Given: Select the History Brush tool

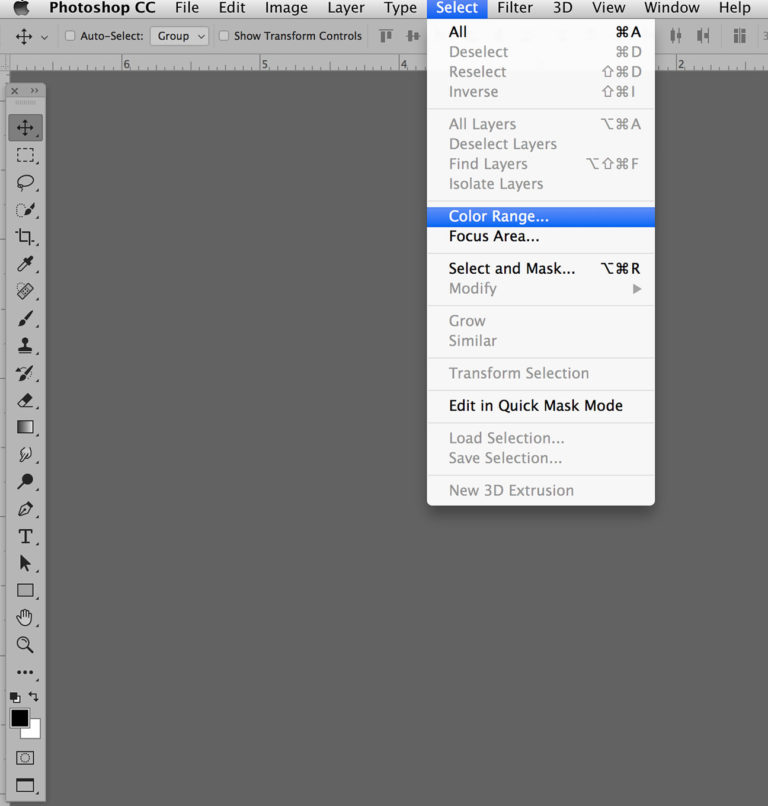Looking at the screenshot, I should coord(25,373).
